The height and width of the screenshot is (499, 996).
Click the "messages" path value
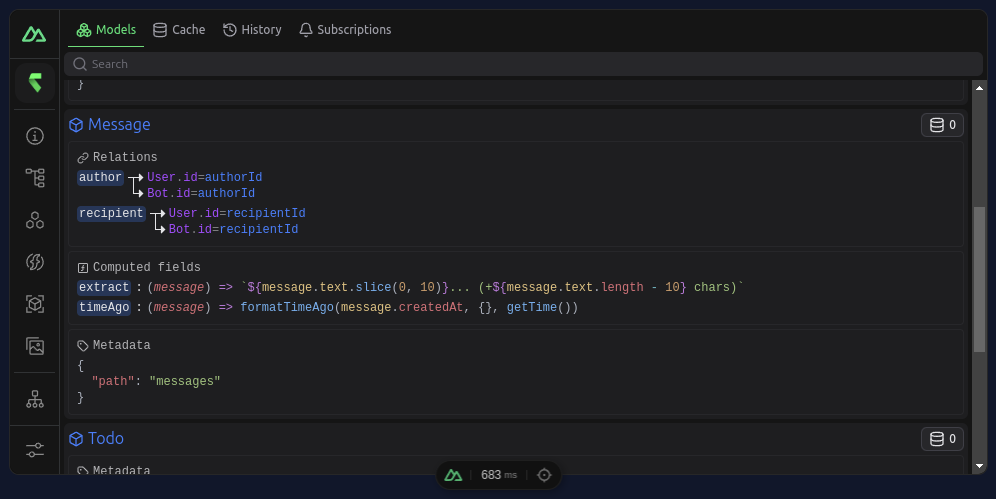click(x=185, y=382)
